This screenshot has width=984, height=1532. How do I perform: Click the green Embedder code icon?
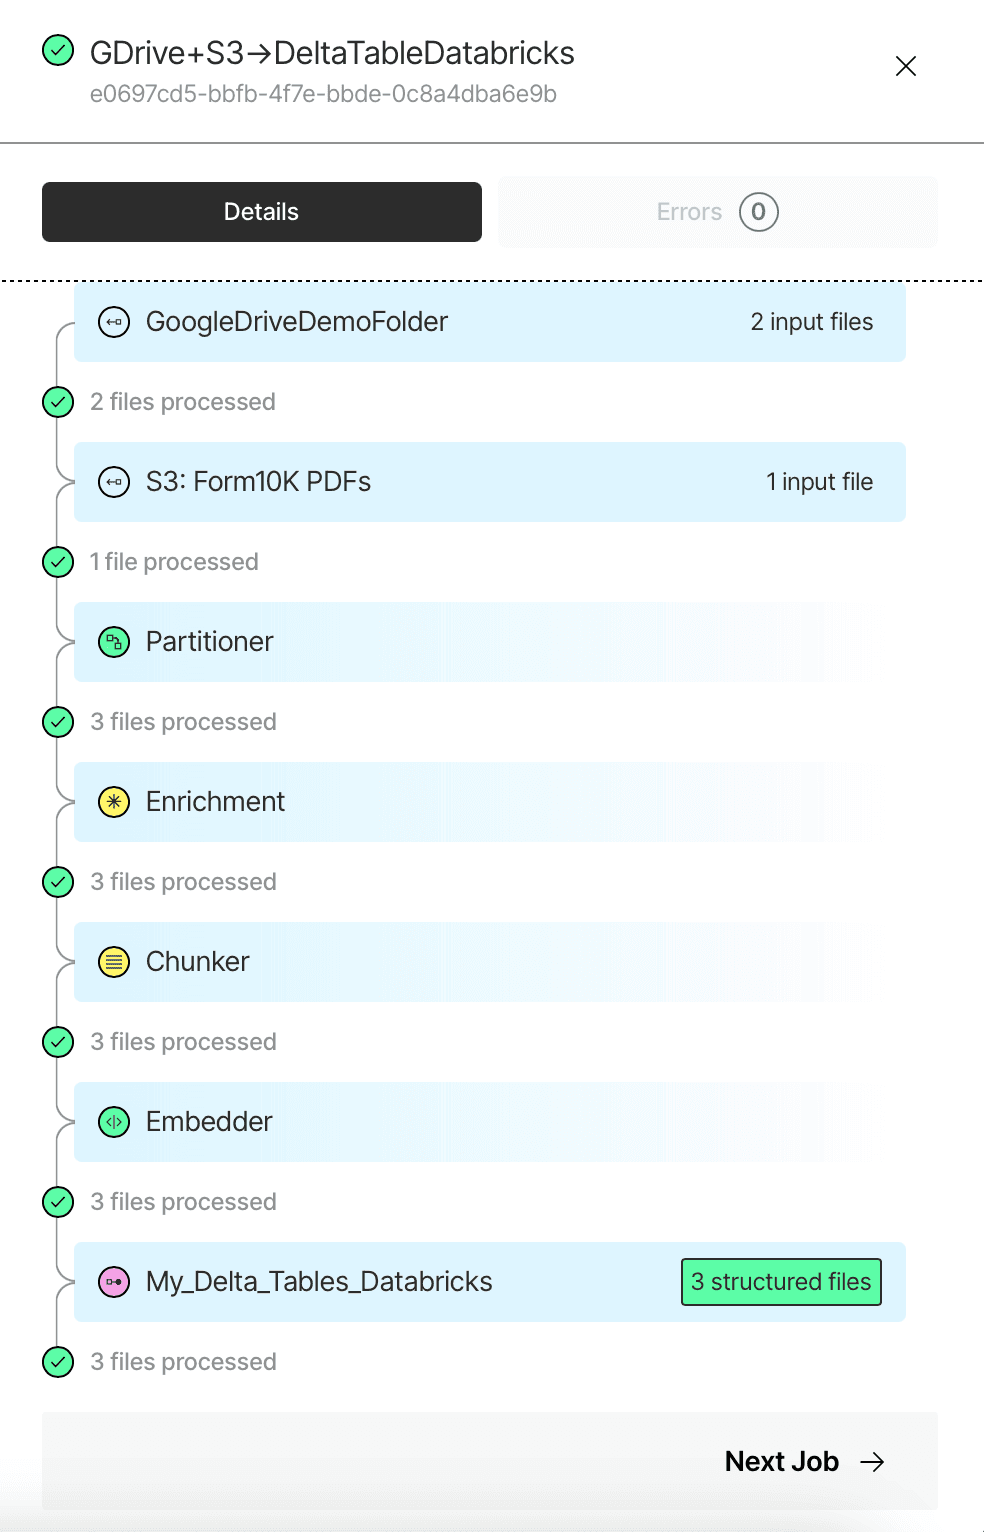click(114, 1122)
